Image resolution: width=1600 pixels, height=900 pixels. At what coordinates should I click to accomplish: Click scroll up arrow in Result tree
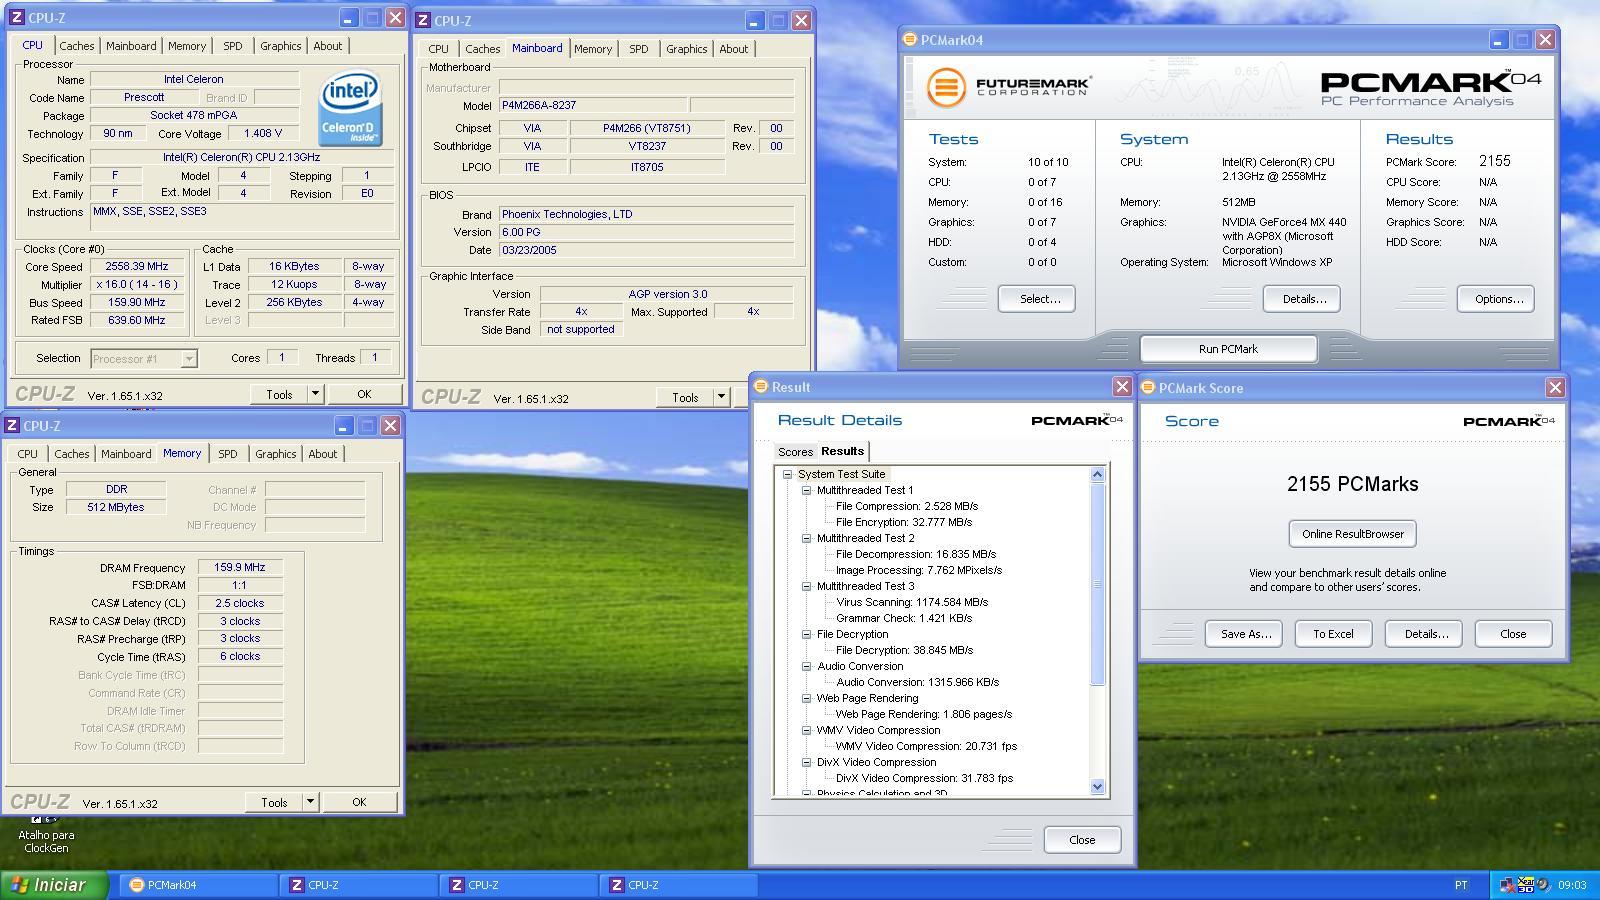pyautogui.click(x=1098, y=475)
